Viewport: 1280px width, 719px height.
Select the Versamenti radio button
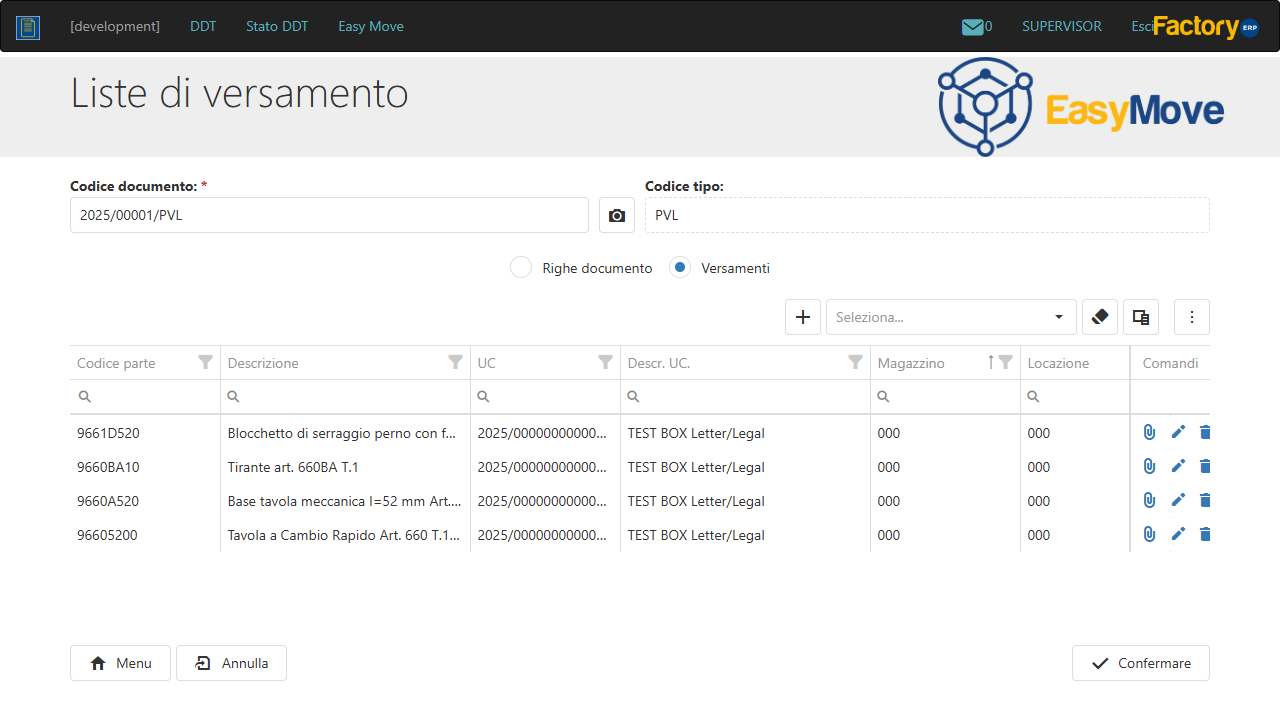680,268
